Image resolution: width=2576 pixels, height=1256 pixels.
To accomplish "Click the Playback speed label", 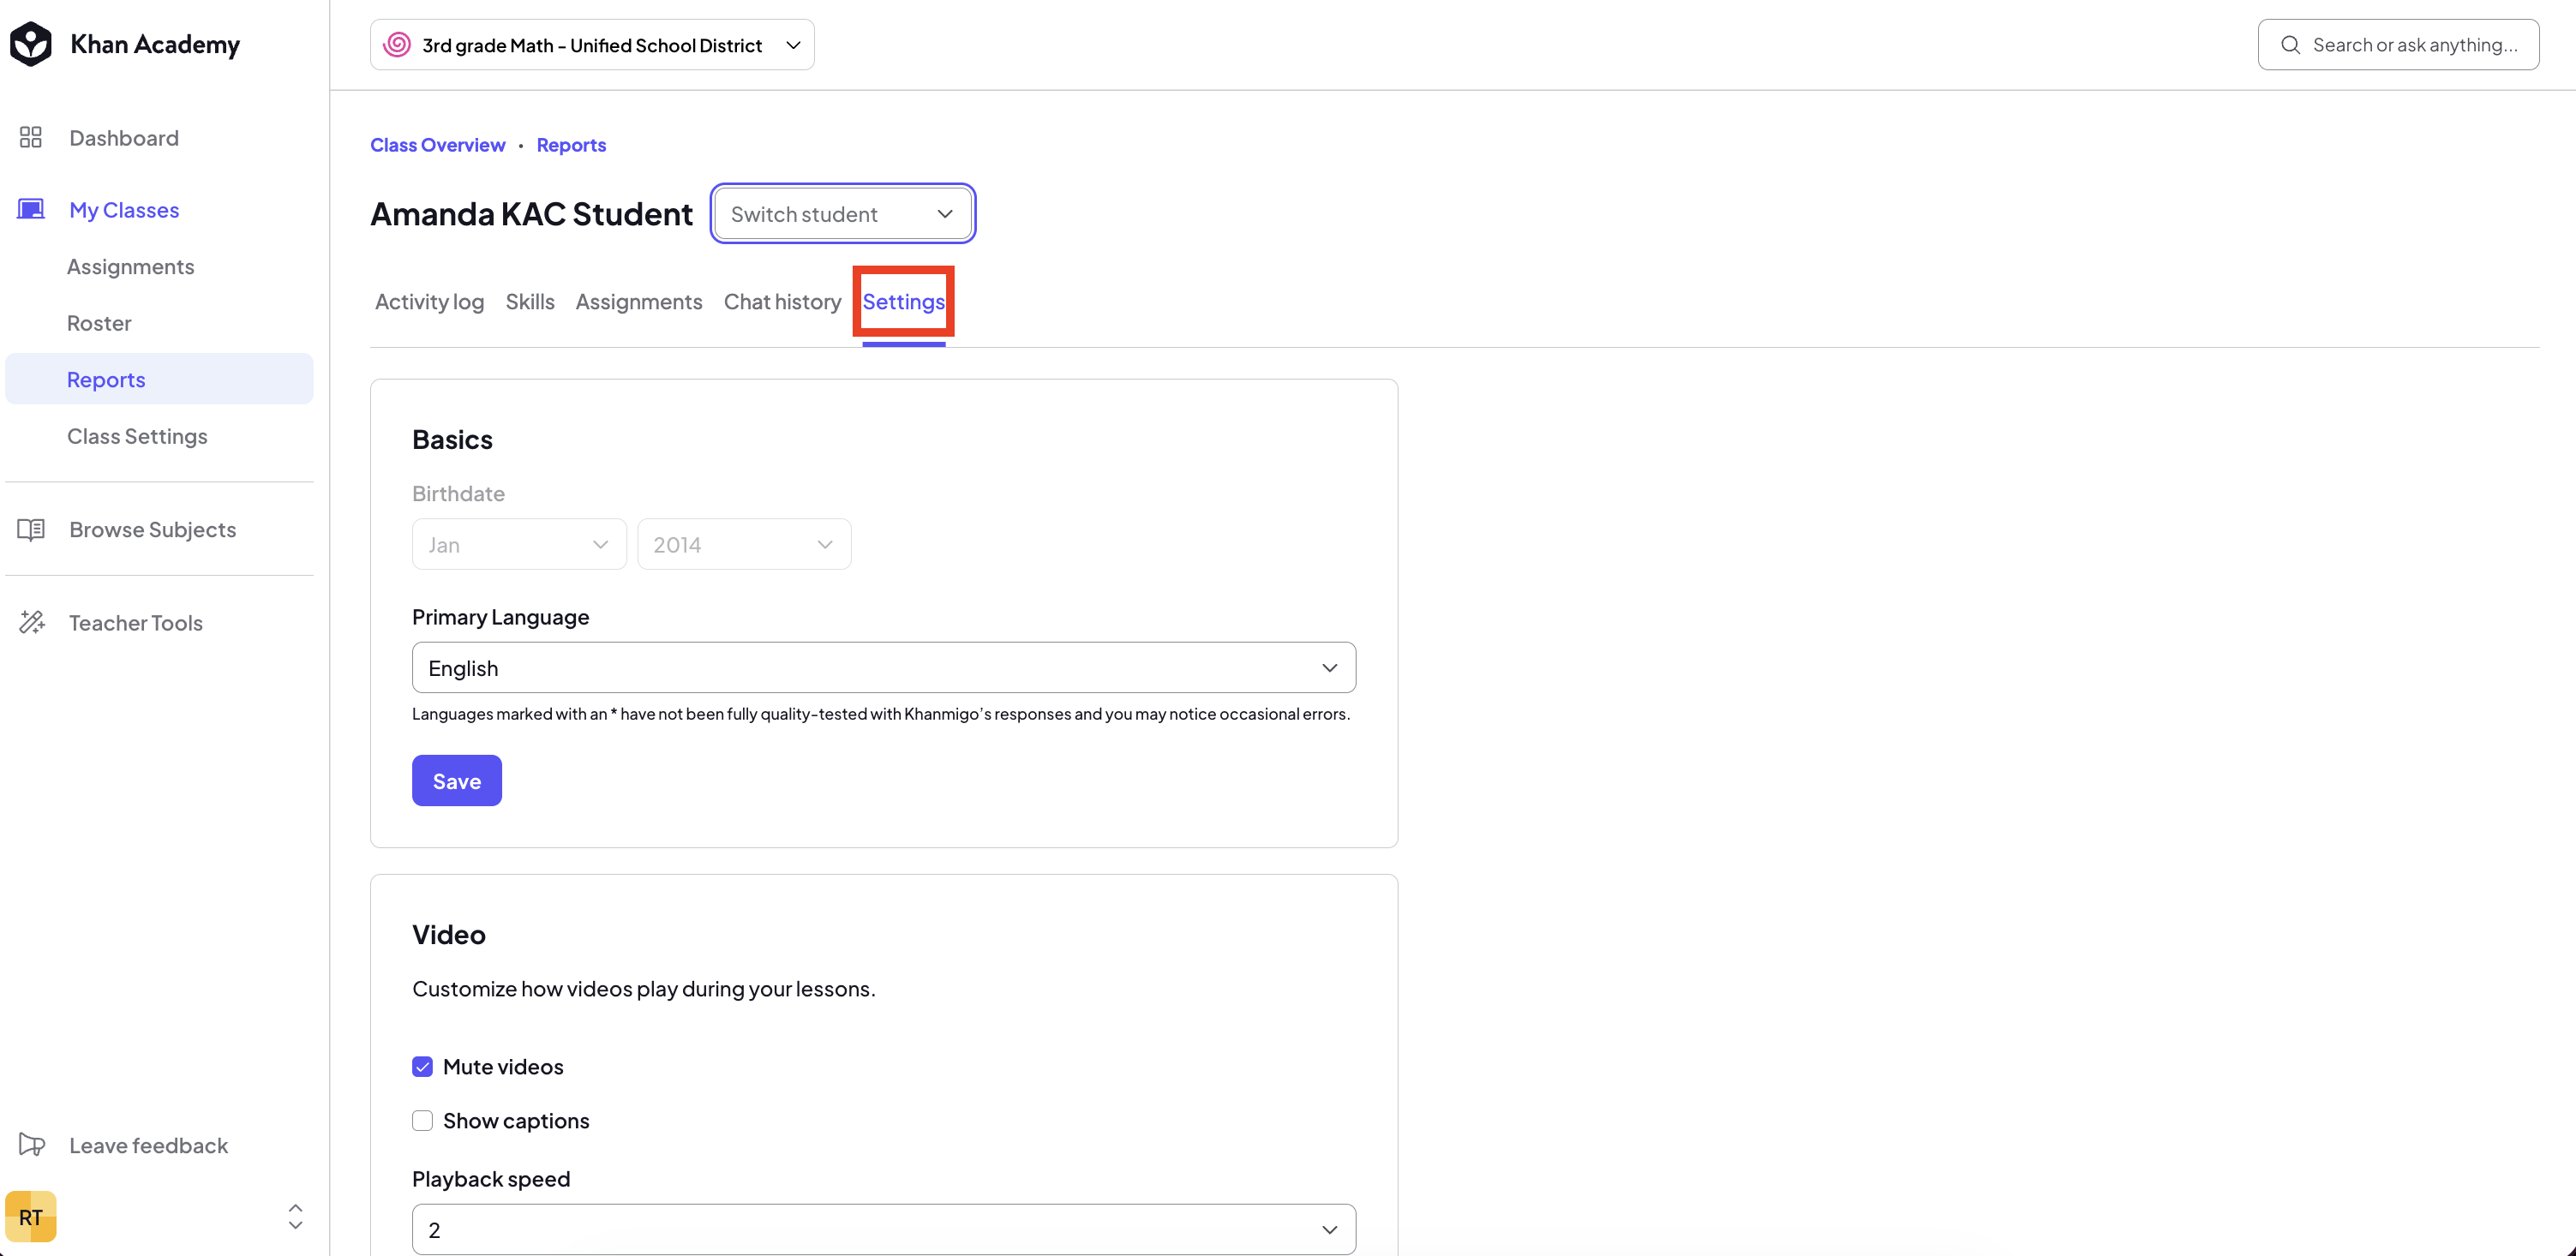I will click(x=491, y=1179).
